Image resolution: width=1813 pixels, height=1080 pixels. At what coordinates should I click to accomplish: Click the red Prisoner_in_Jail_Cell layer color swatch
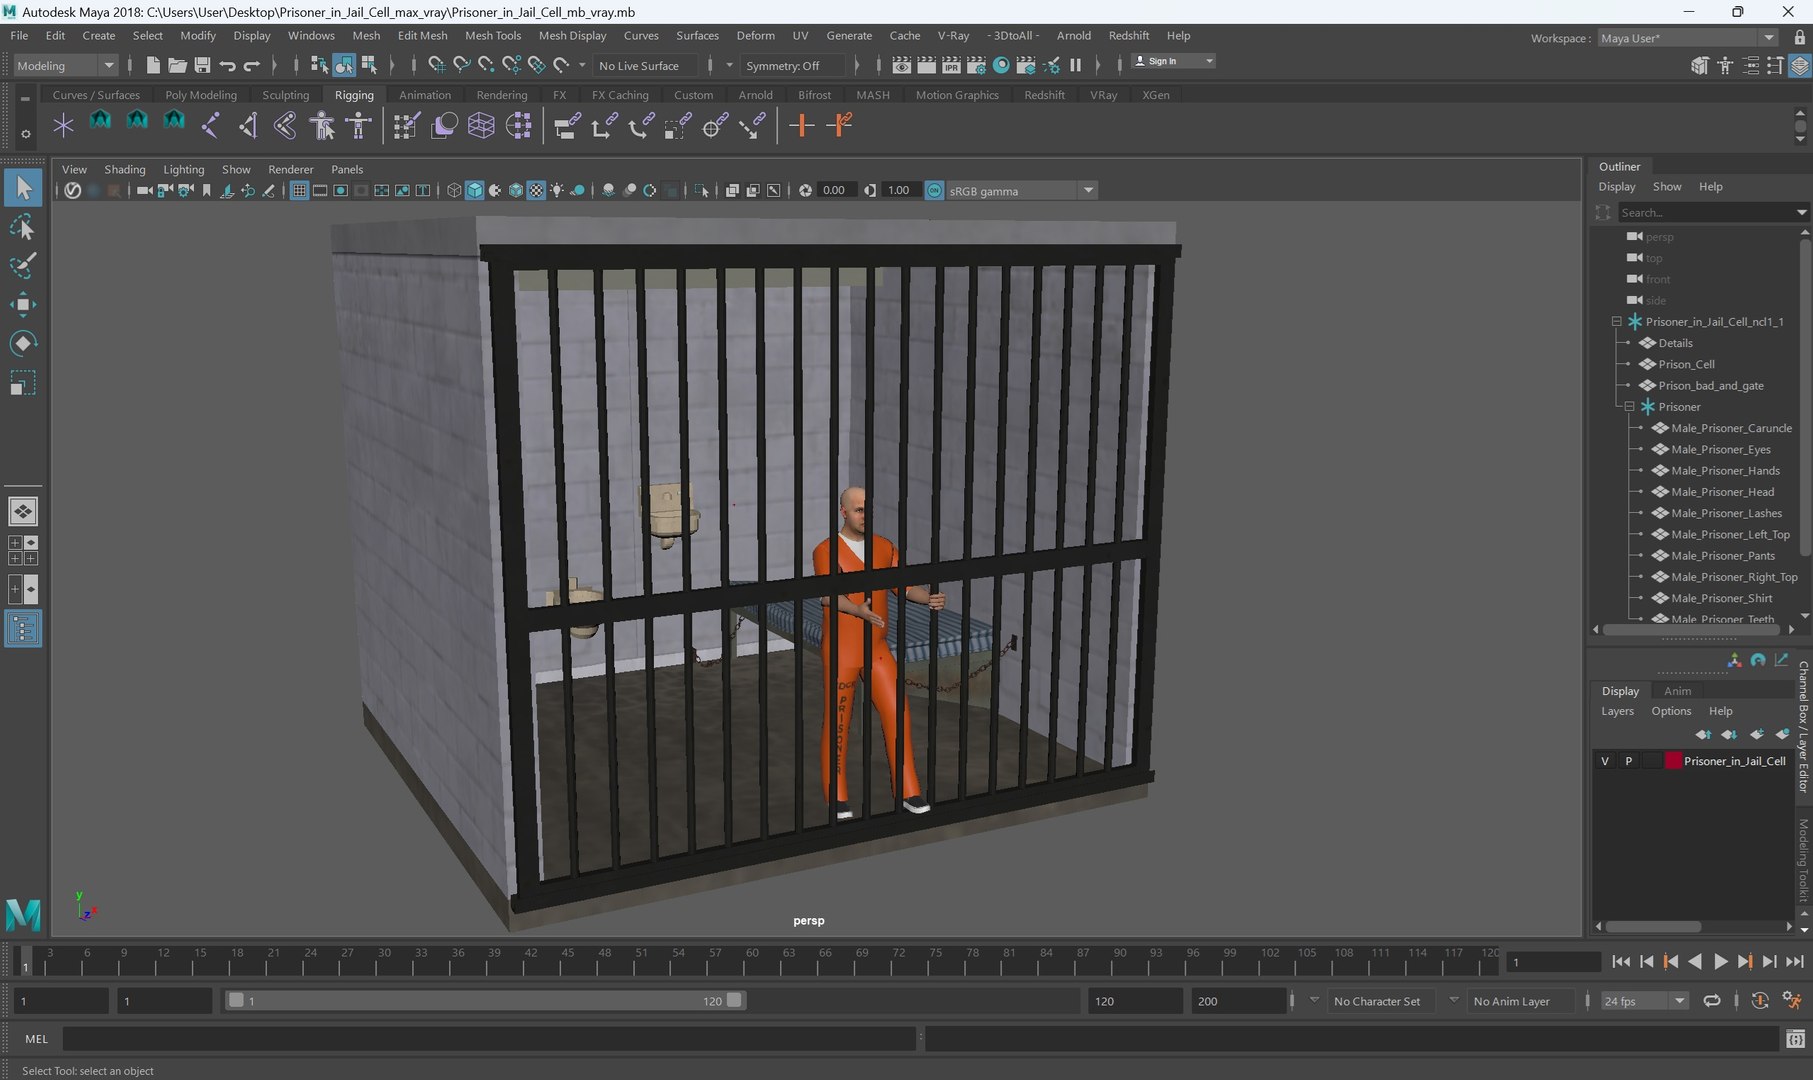(1673, 761)
